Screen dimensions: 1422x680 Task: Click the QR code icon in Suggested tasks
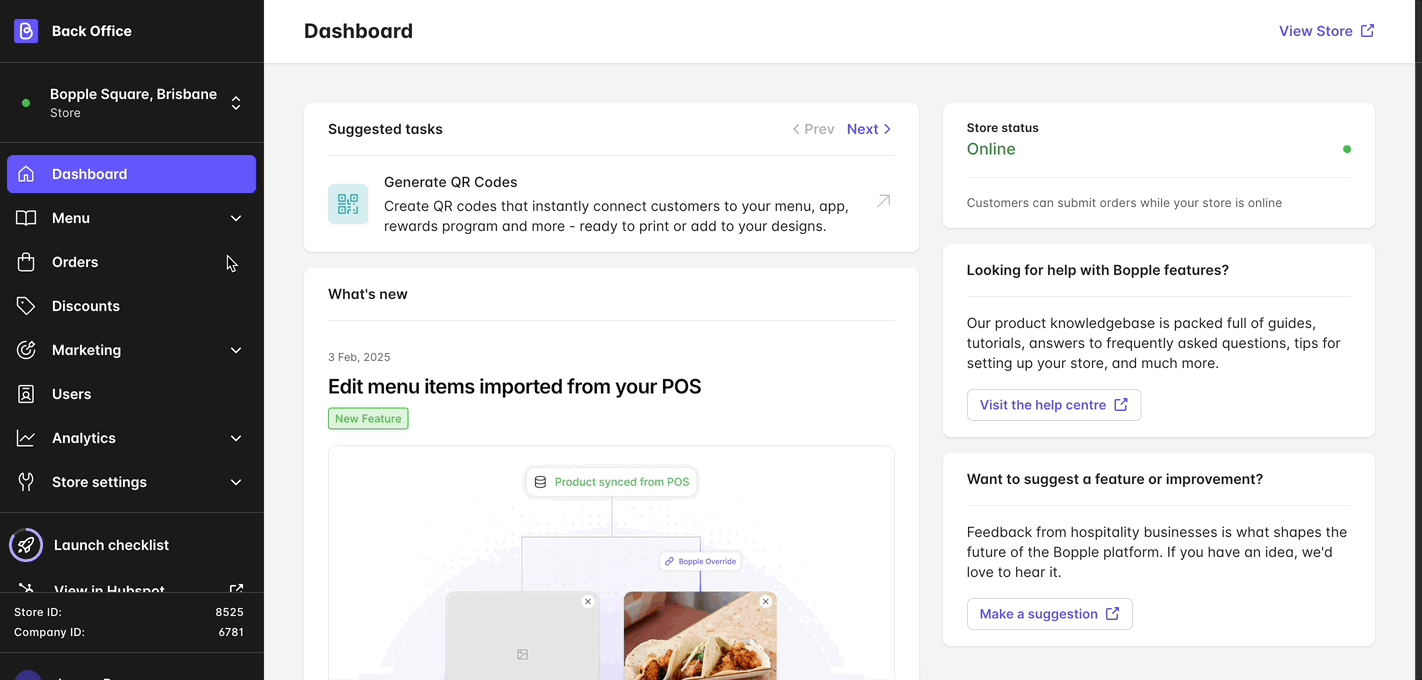tap(347, 203)
